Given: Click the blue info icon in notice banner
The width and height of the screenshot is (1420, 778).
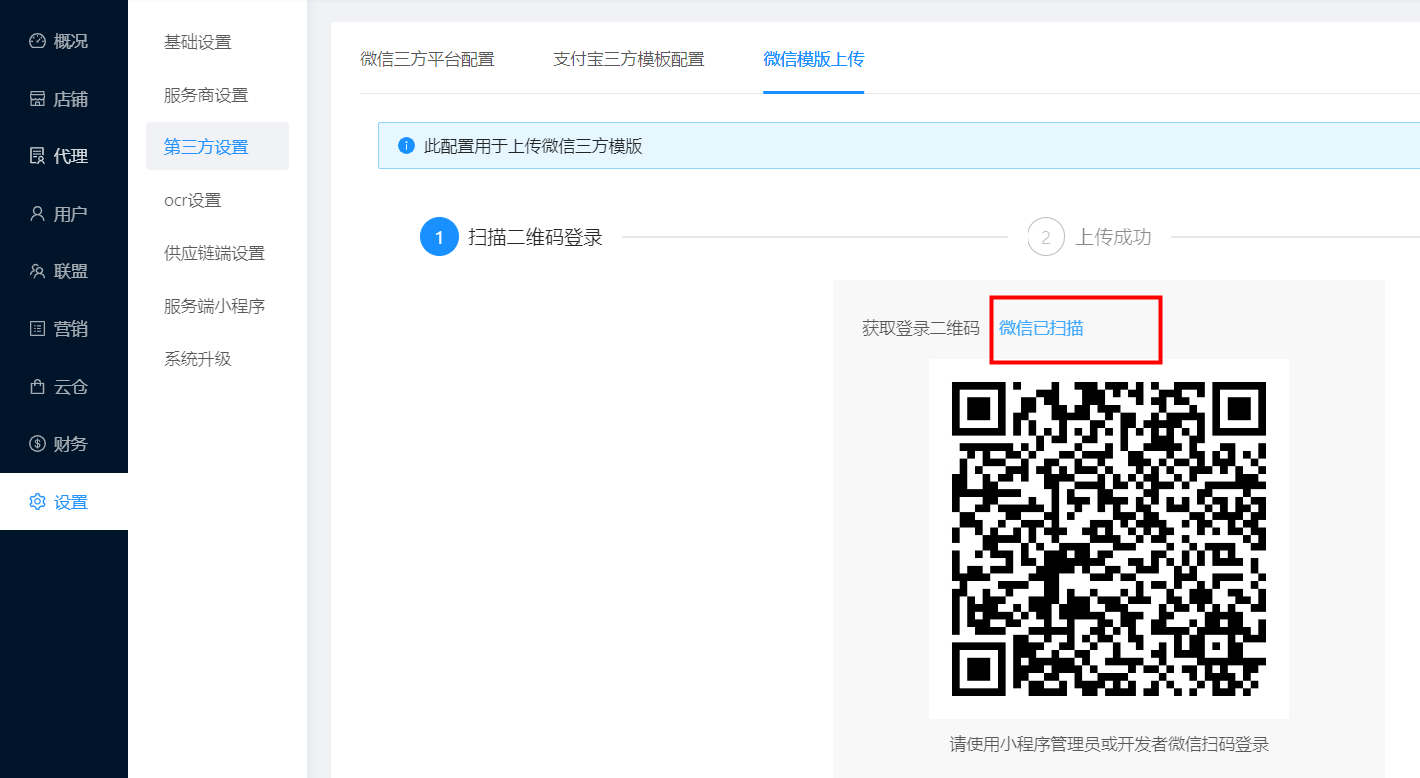Looking at the screenshot, I should [x=406, y=146].
